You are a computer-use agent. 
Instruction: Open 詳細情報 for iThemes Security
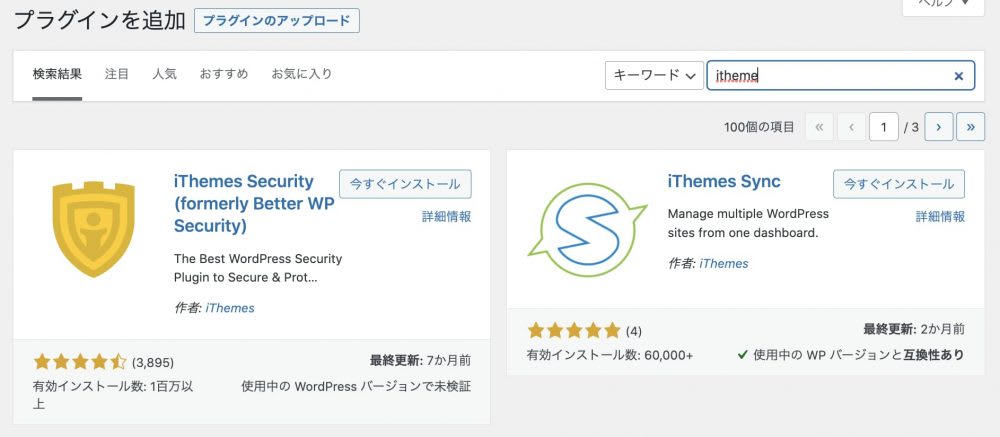coord(446,216)
